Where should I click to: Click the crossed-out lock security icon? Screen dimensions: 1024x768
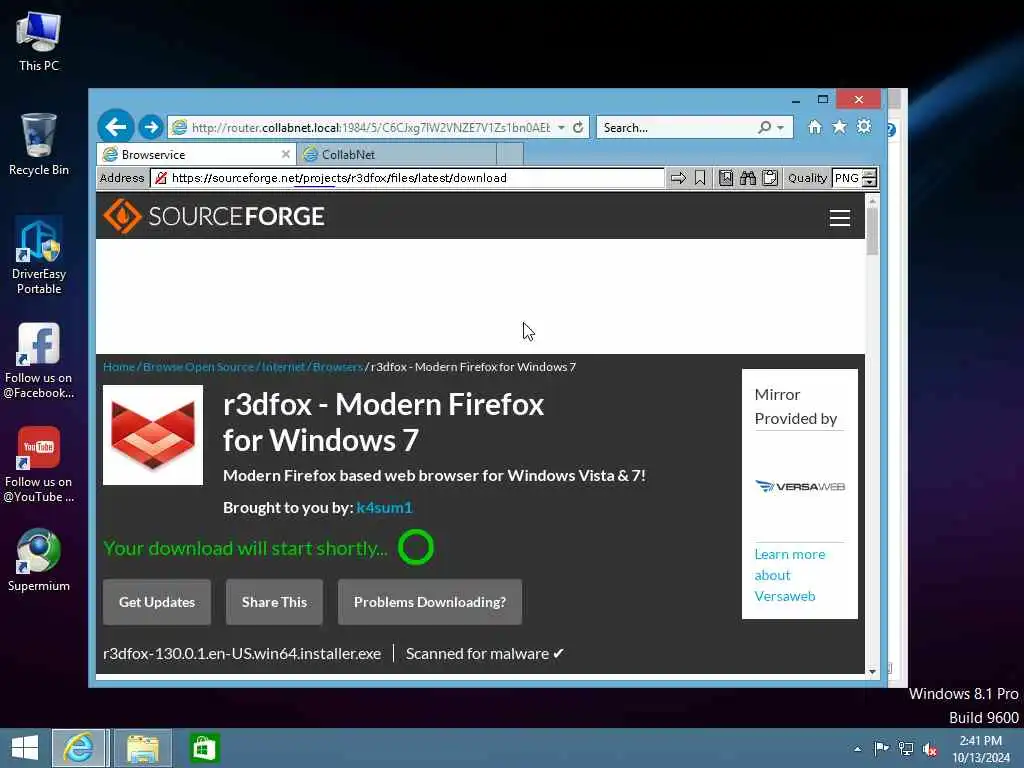click(161, 178)
